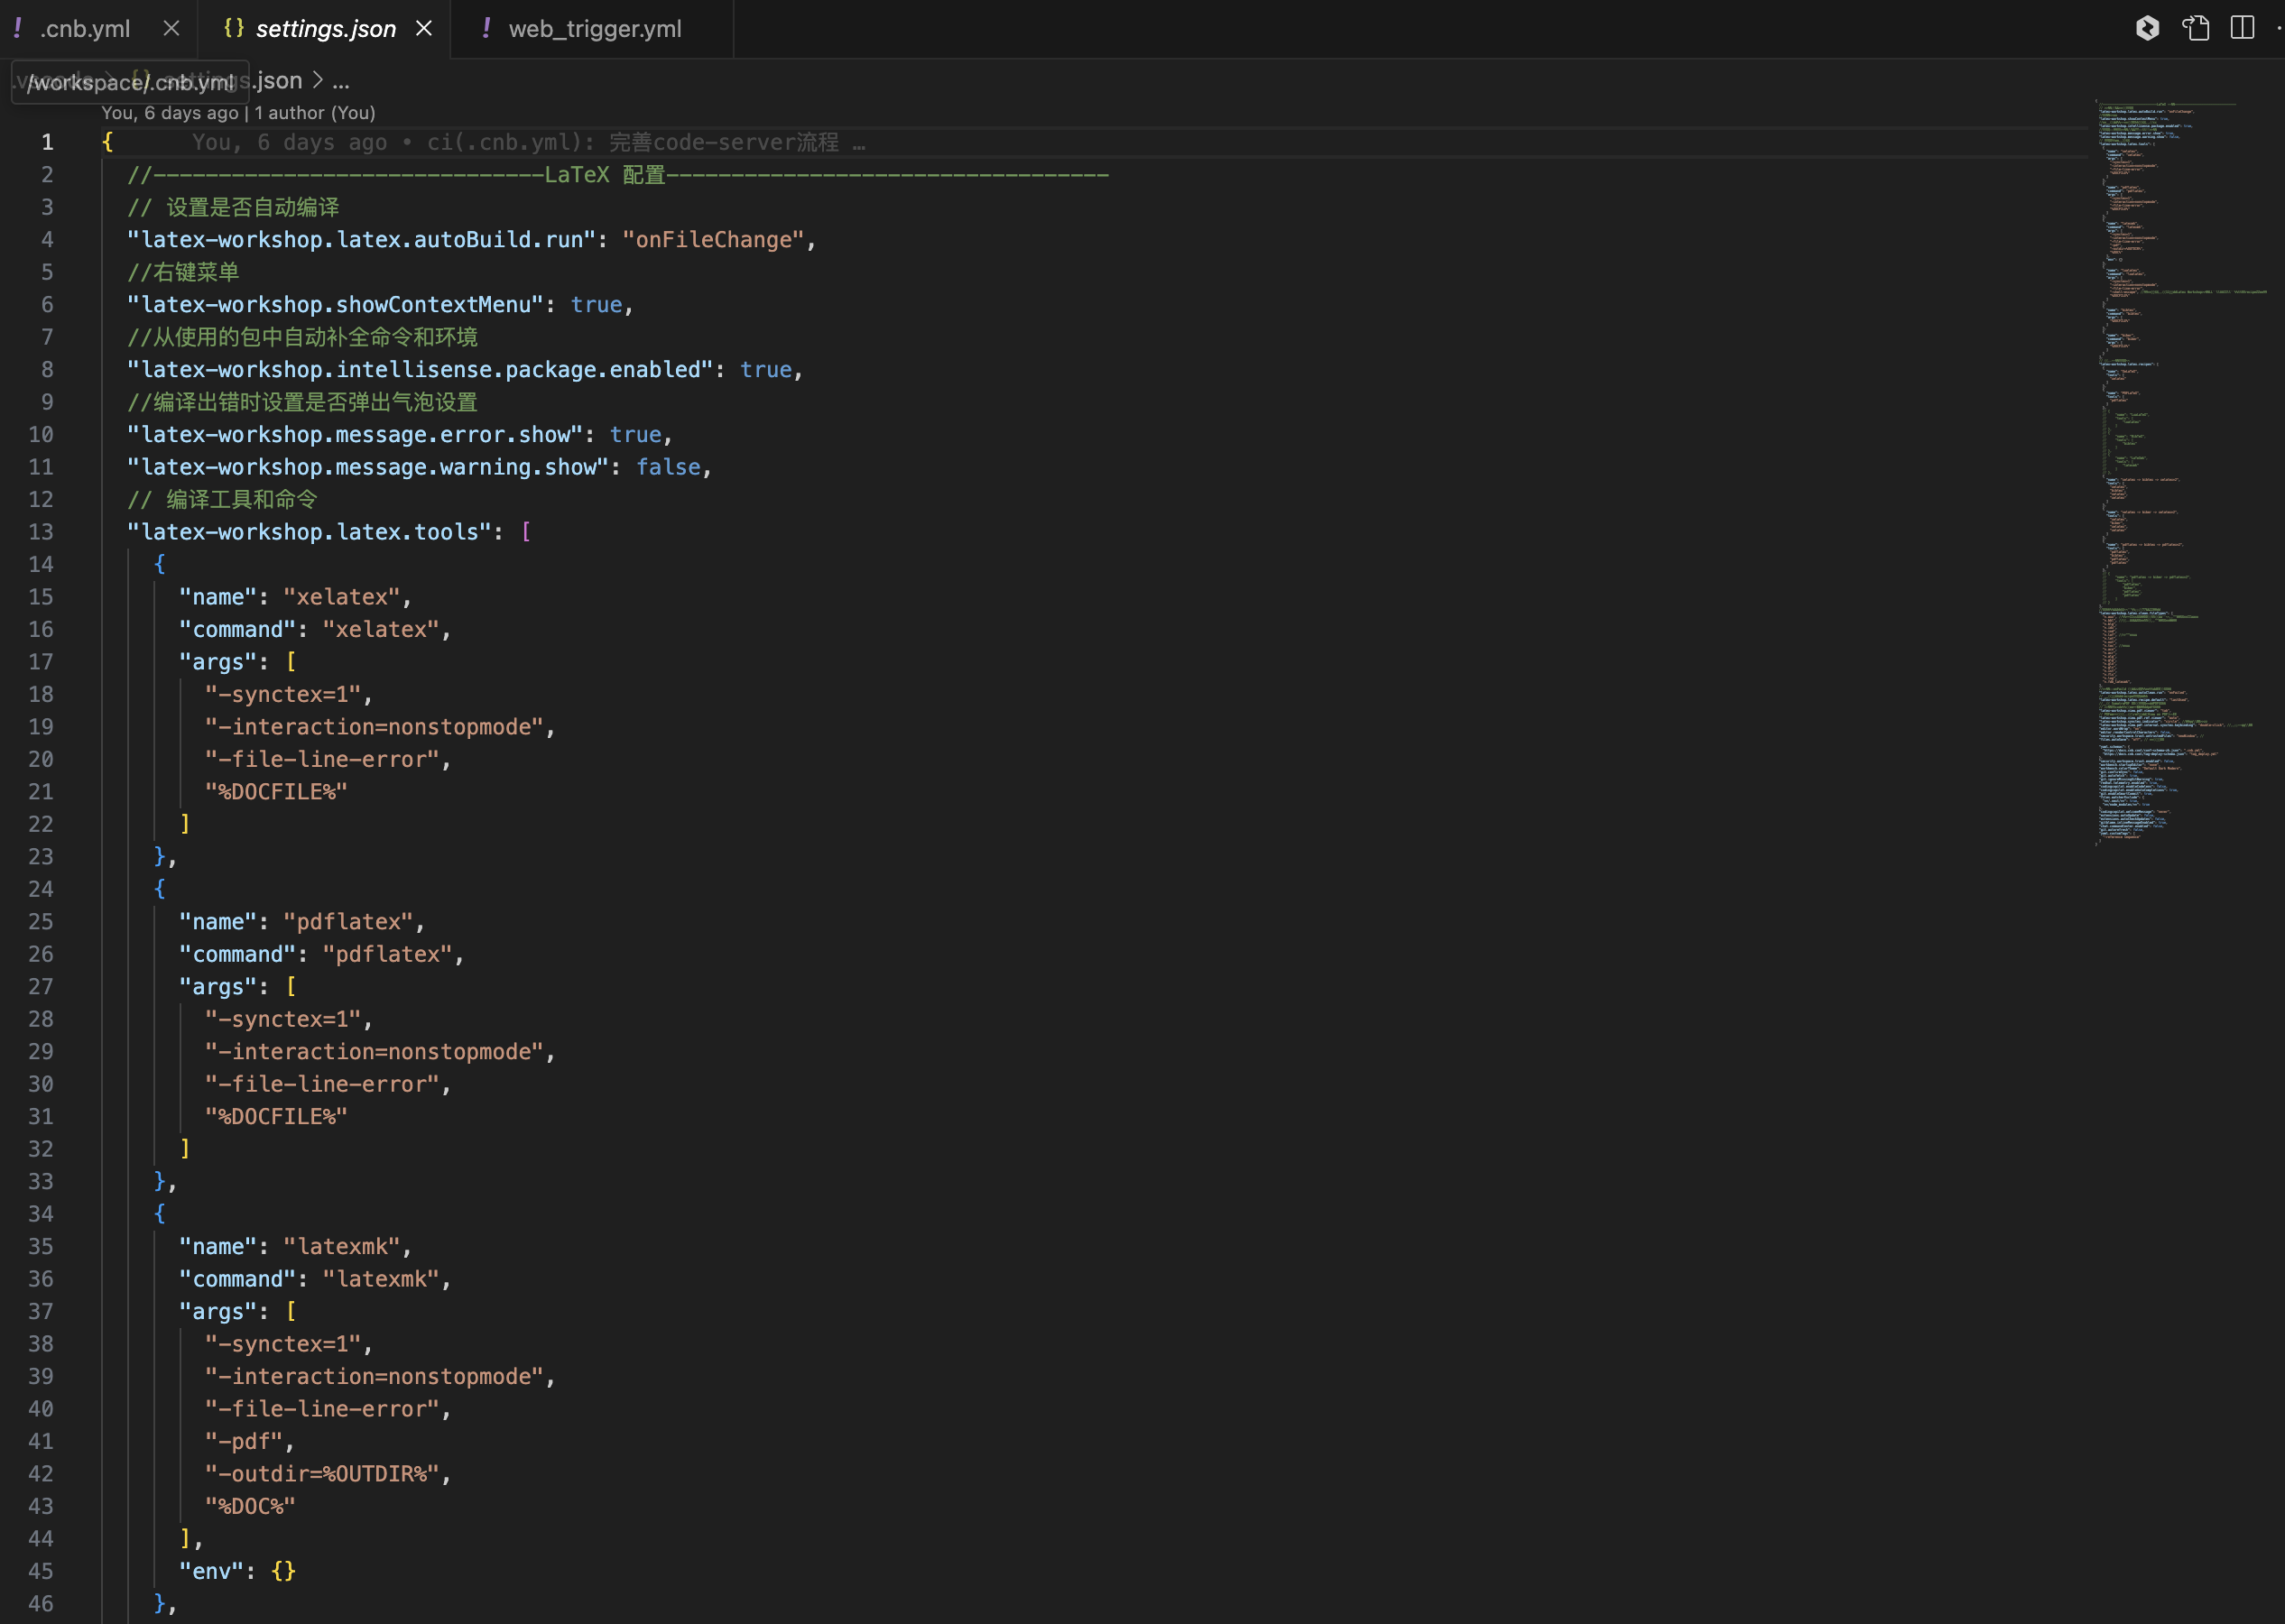
Task: Open the editor more actions menu
Action: coord(2279,28)
